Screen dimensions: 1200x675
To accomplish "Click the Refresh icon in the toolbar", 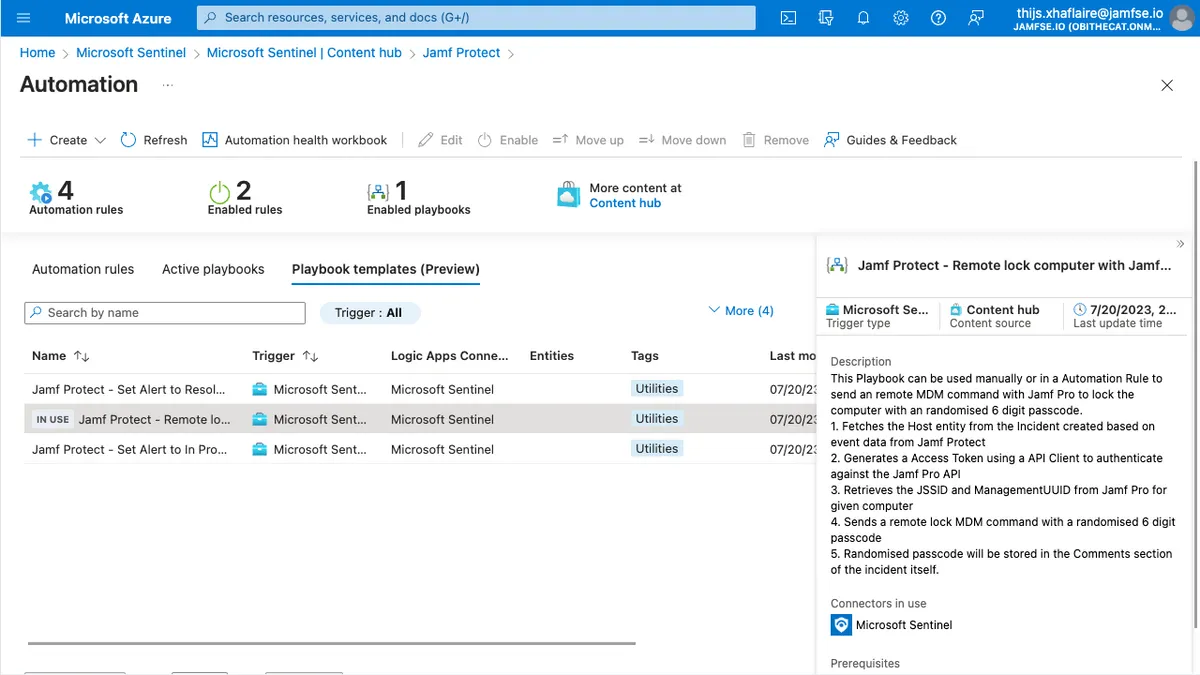I will pos(153,140).
